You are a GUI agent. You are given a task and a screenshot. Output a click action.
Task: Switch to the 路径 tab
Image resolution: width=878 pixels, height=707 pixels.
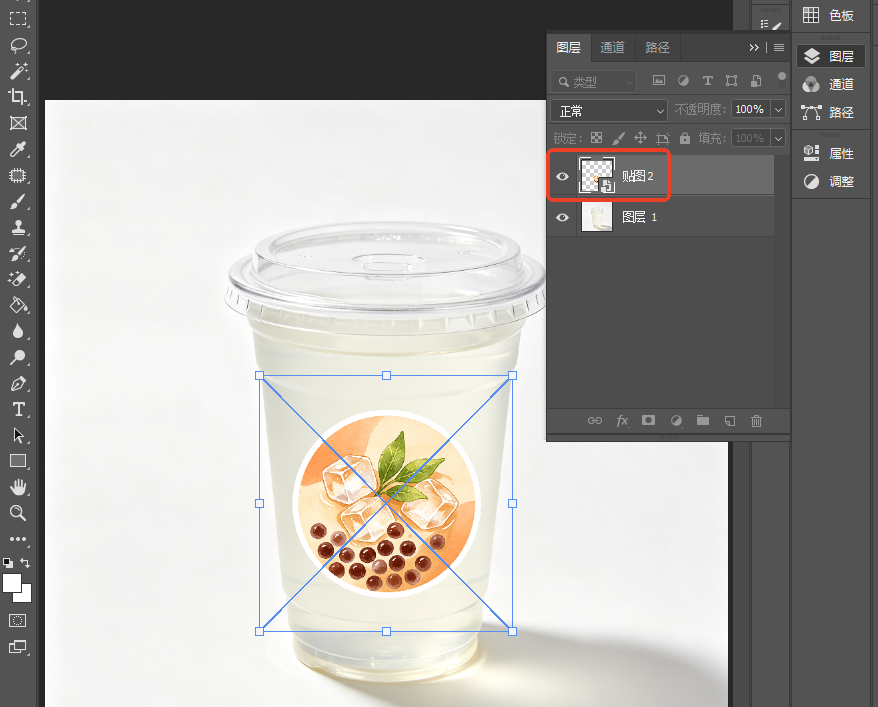(657, 48)
